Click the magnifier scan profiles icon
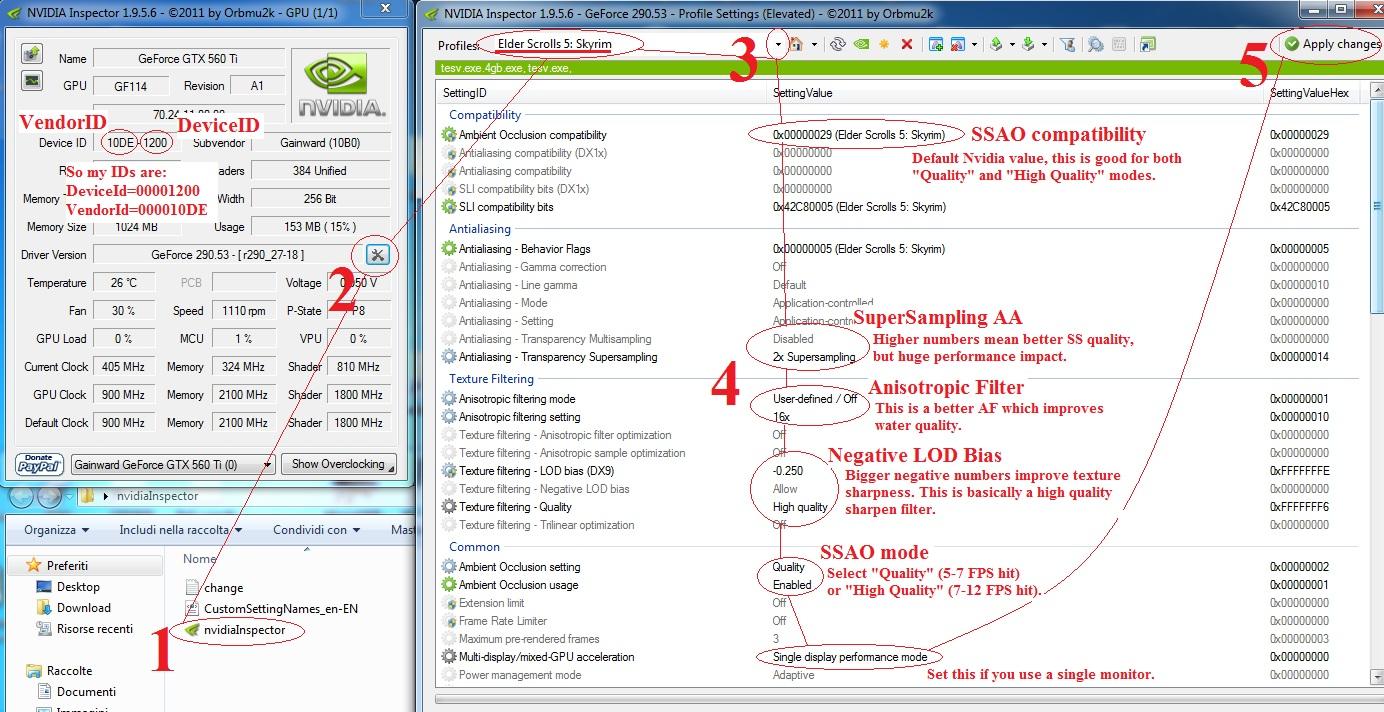The width and height of the screenshot is (1384, 712). [x=1095, y=44]
